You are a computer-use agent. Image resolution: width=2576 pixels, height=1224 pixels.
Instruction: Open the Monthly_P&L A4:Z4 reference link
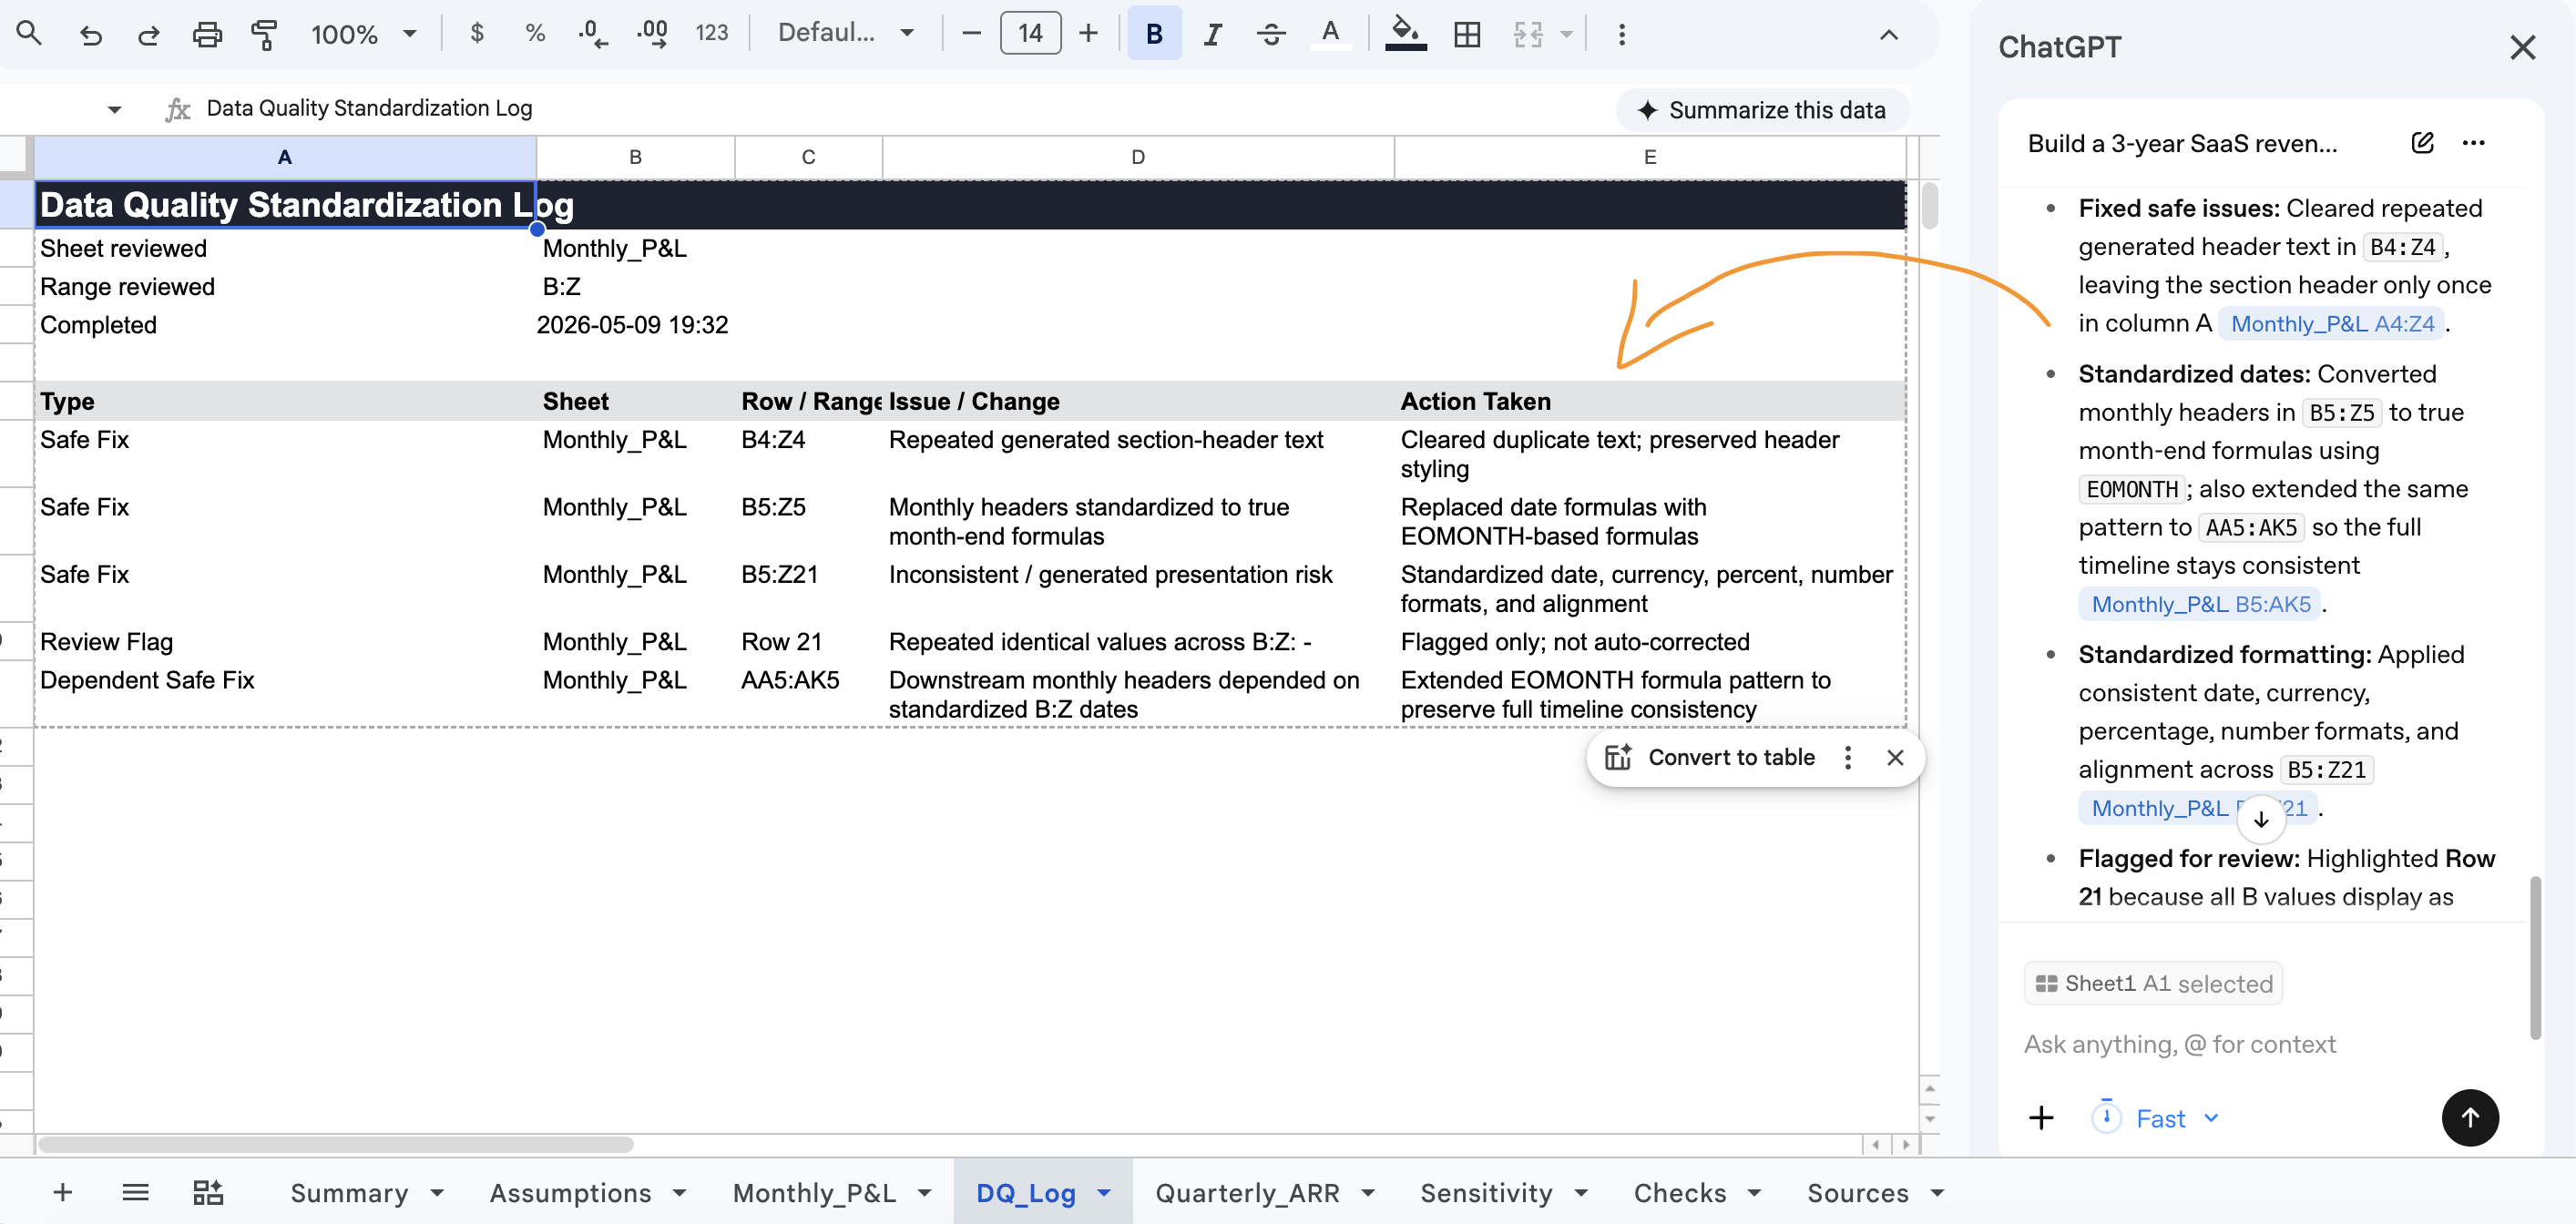[x=2332, y=323]
